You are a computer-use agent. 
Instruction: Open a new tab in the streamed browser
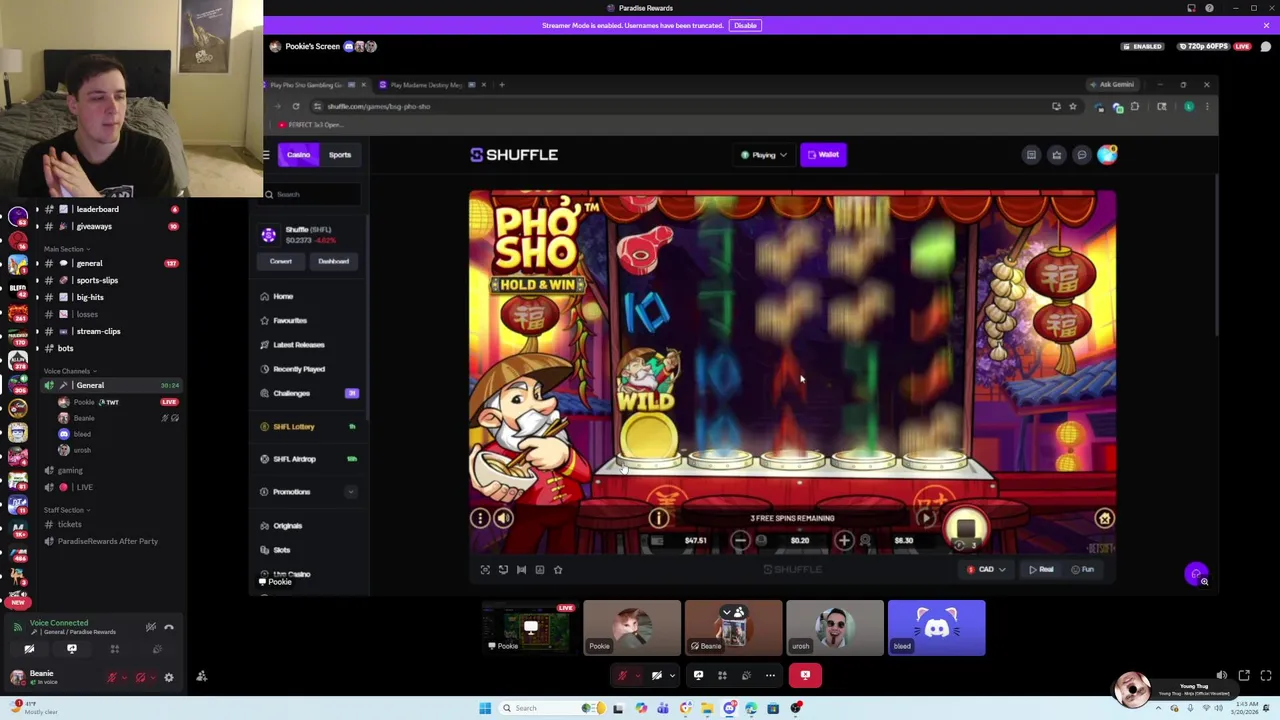point(502,85)
